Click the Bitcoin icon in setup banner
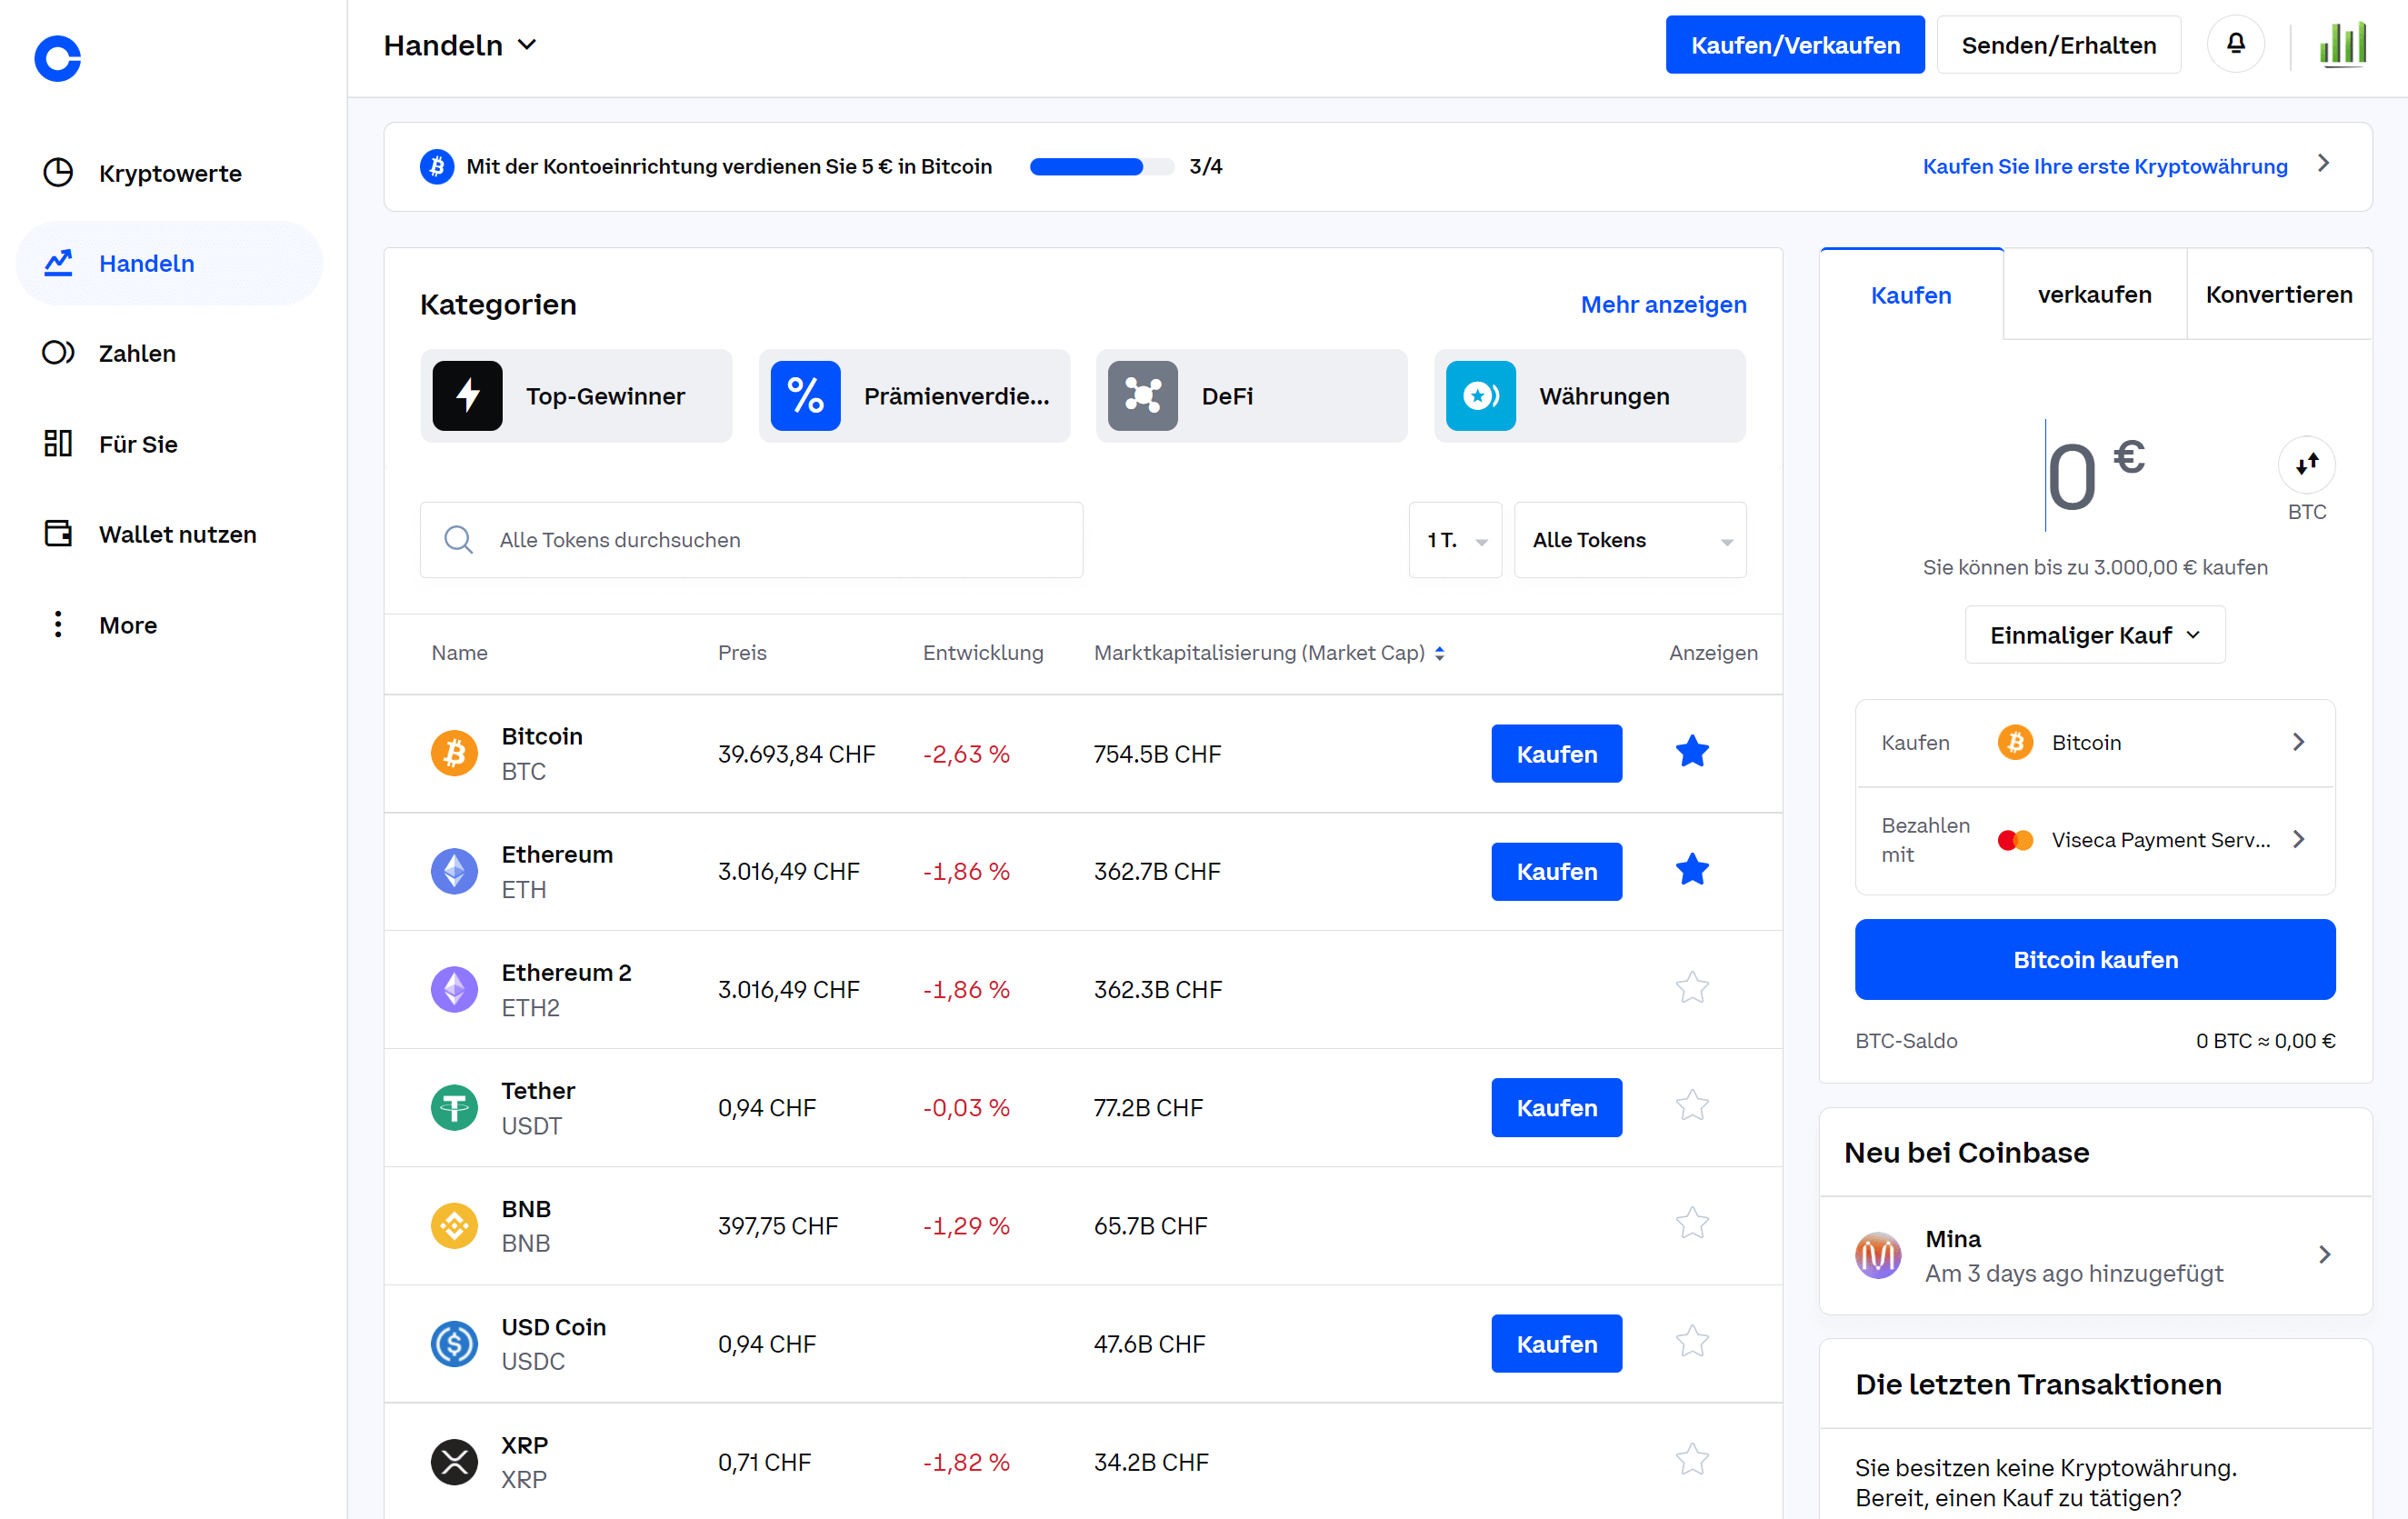The width and height of the screenshot is (2408, 1519). tap(436, 166)
